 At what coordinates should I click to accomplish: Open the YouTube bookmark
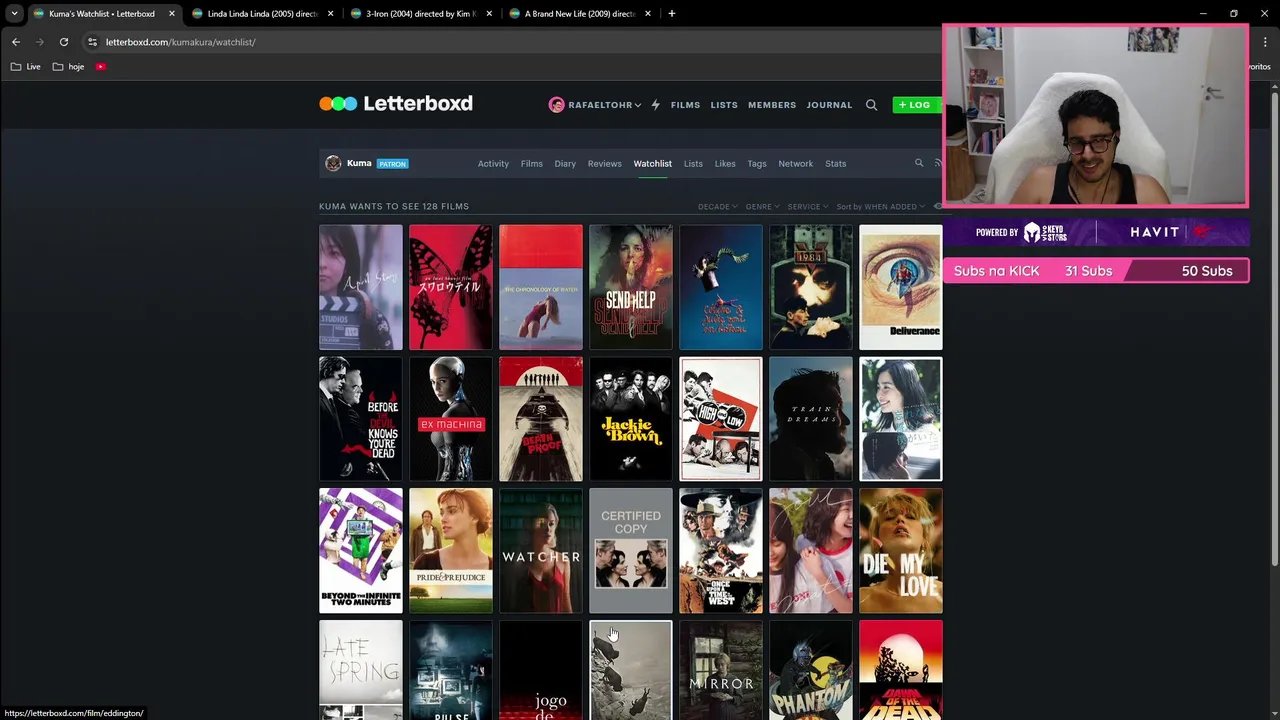(101, 67)
